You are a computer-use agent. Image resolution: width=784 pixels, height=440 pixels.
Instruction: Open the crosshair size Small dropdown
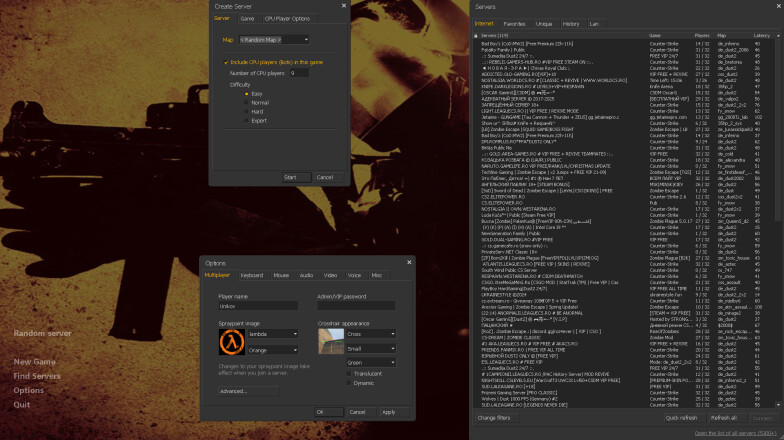coord(371,348)
